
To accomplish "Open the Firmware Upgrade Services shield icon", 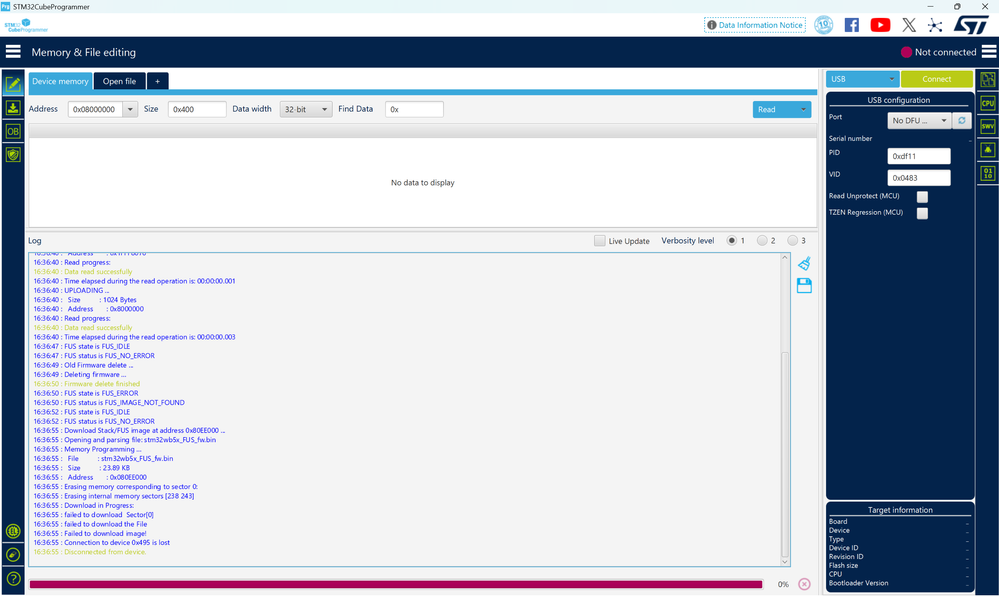I will point(13,154).
